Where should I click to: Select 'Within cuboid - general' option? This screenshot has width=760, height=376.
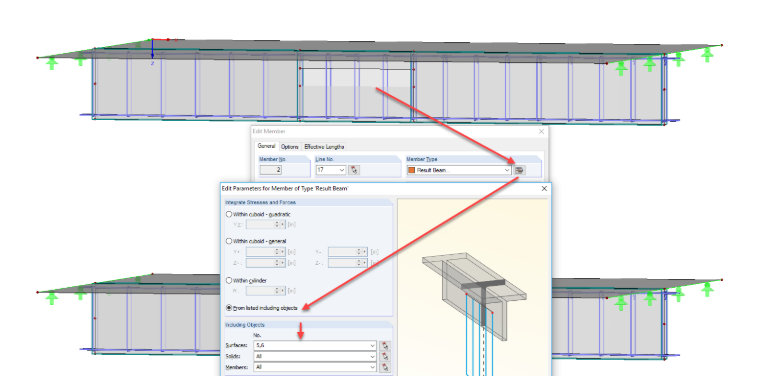coord(256,241)
